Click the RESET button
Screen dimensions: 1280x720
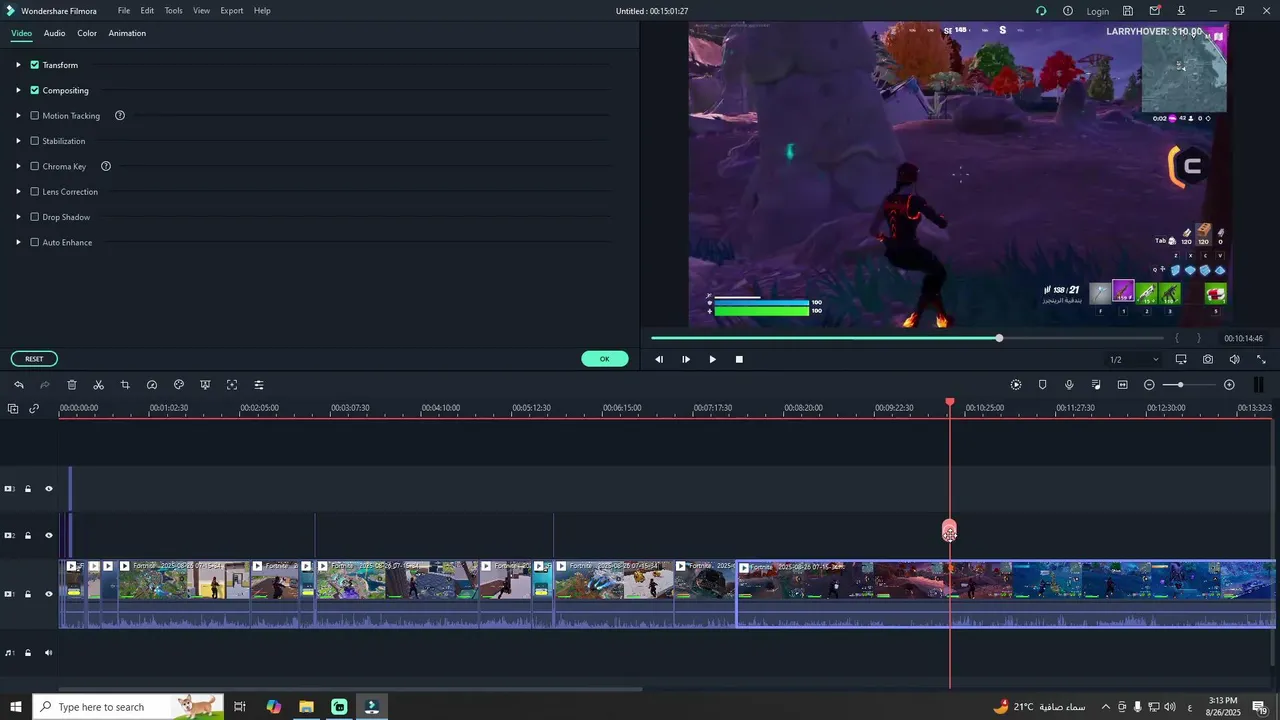[34, 359]
